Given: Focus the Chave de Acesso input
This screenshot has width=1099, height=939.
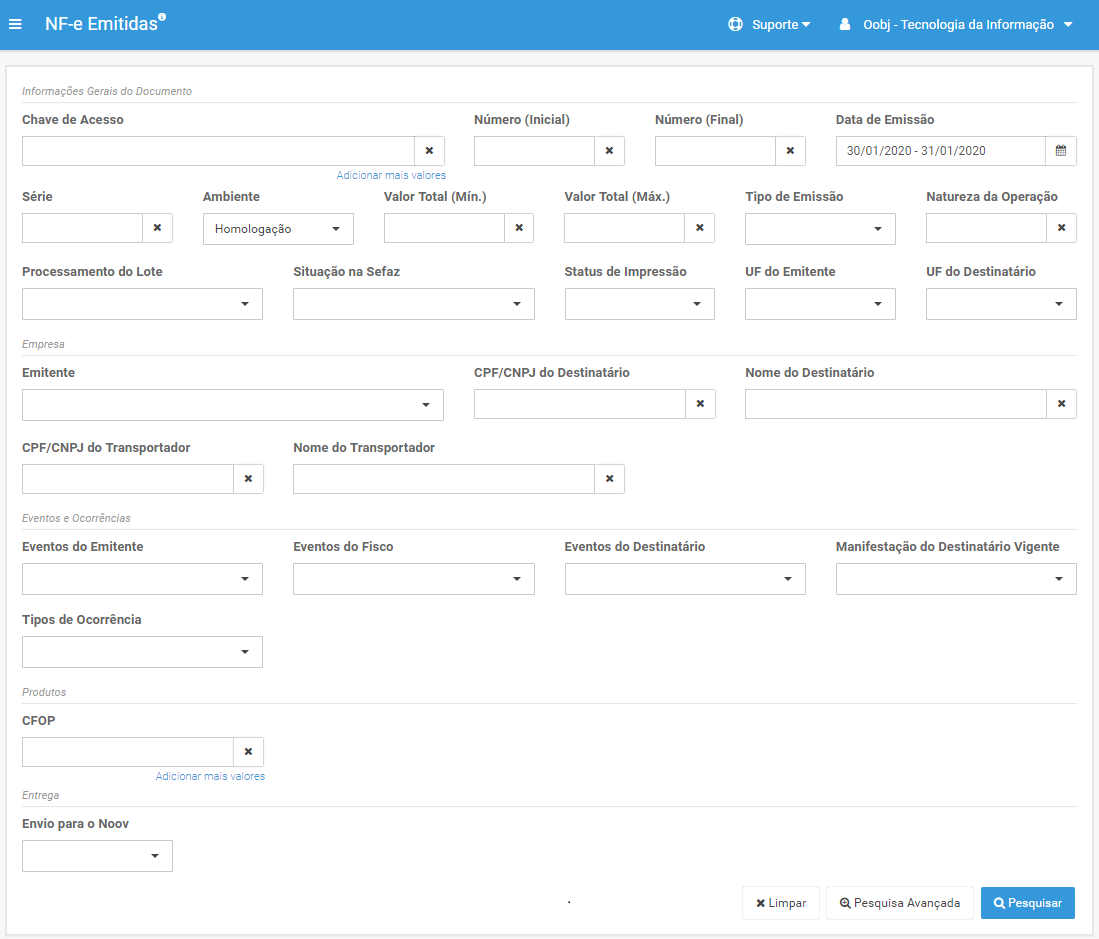Looking at the screenshot, I should (x=219, y=151).
